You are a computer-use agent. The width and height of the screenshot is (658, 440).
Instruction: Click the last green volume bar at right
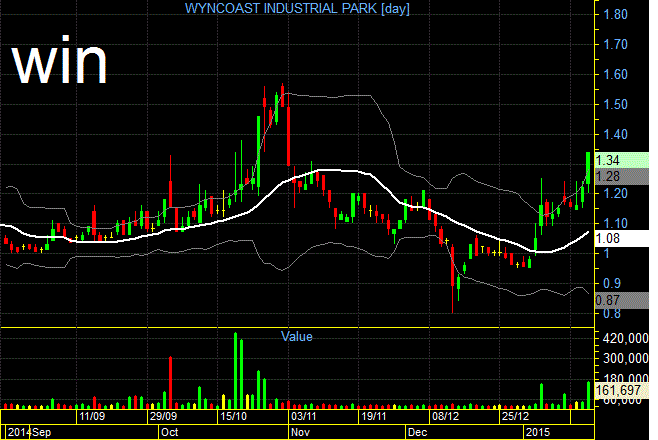tap(588, 395)
